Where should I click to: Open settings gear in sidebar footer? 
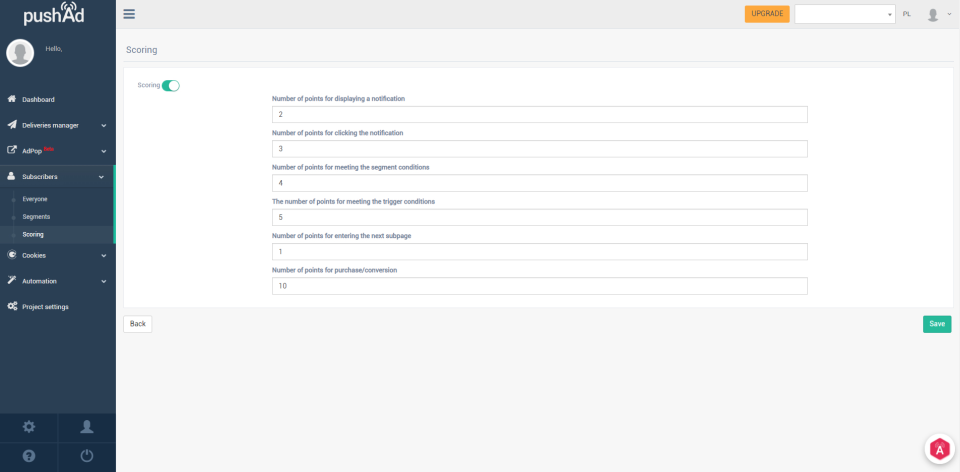point(29,427)
